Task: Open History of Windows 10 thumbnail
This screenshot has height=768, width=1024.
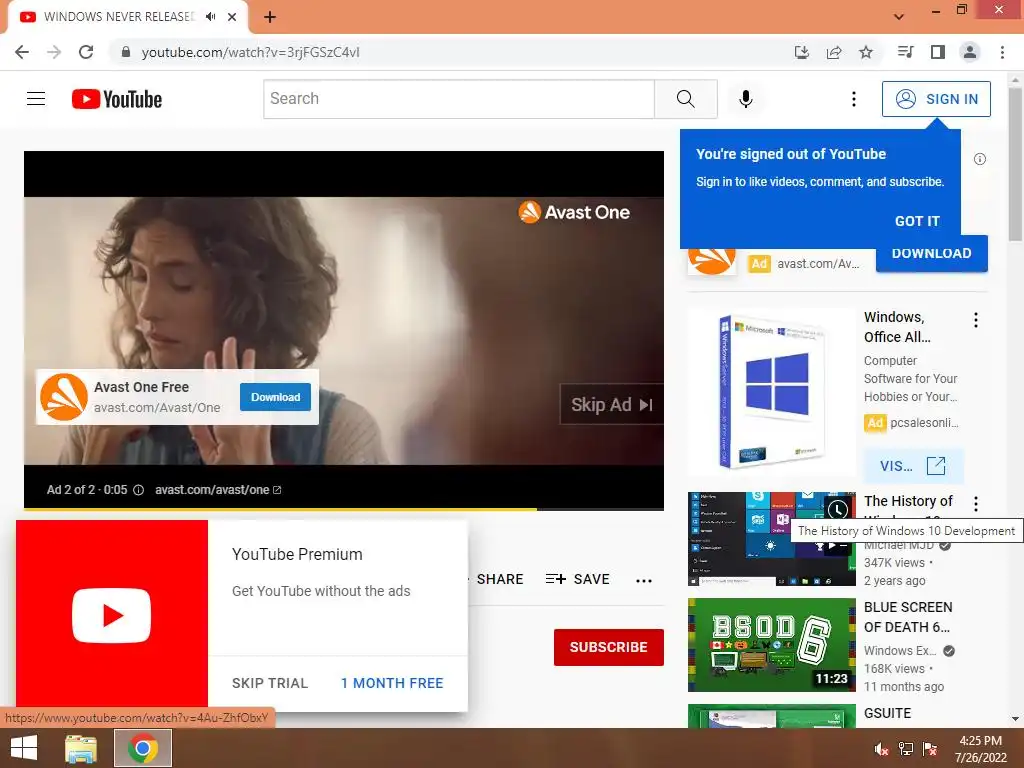Action: pos(771,539)
